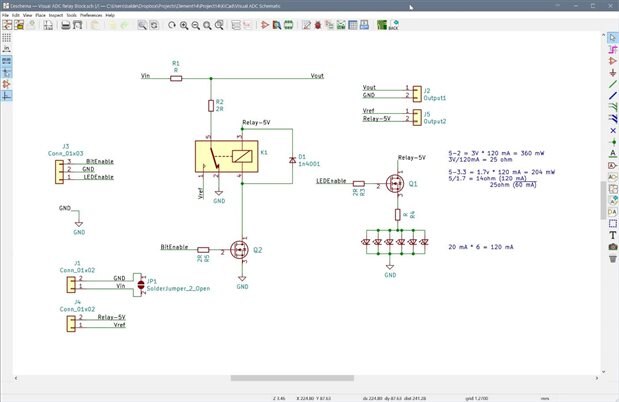Click the Zoom In magnifier icon

pyautogui.click(x=185, y=26)
